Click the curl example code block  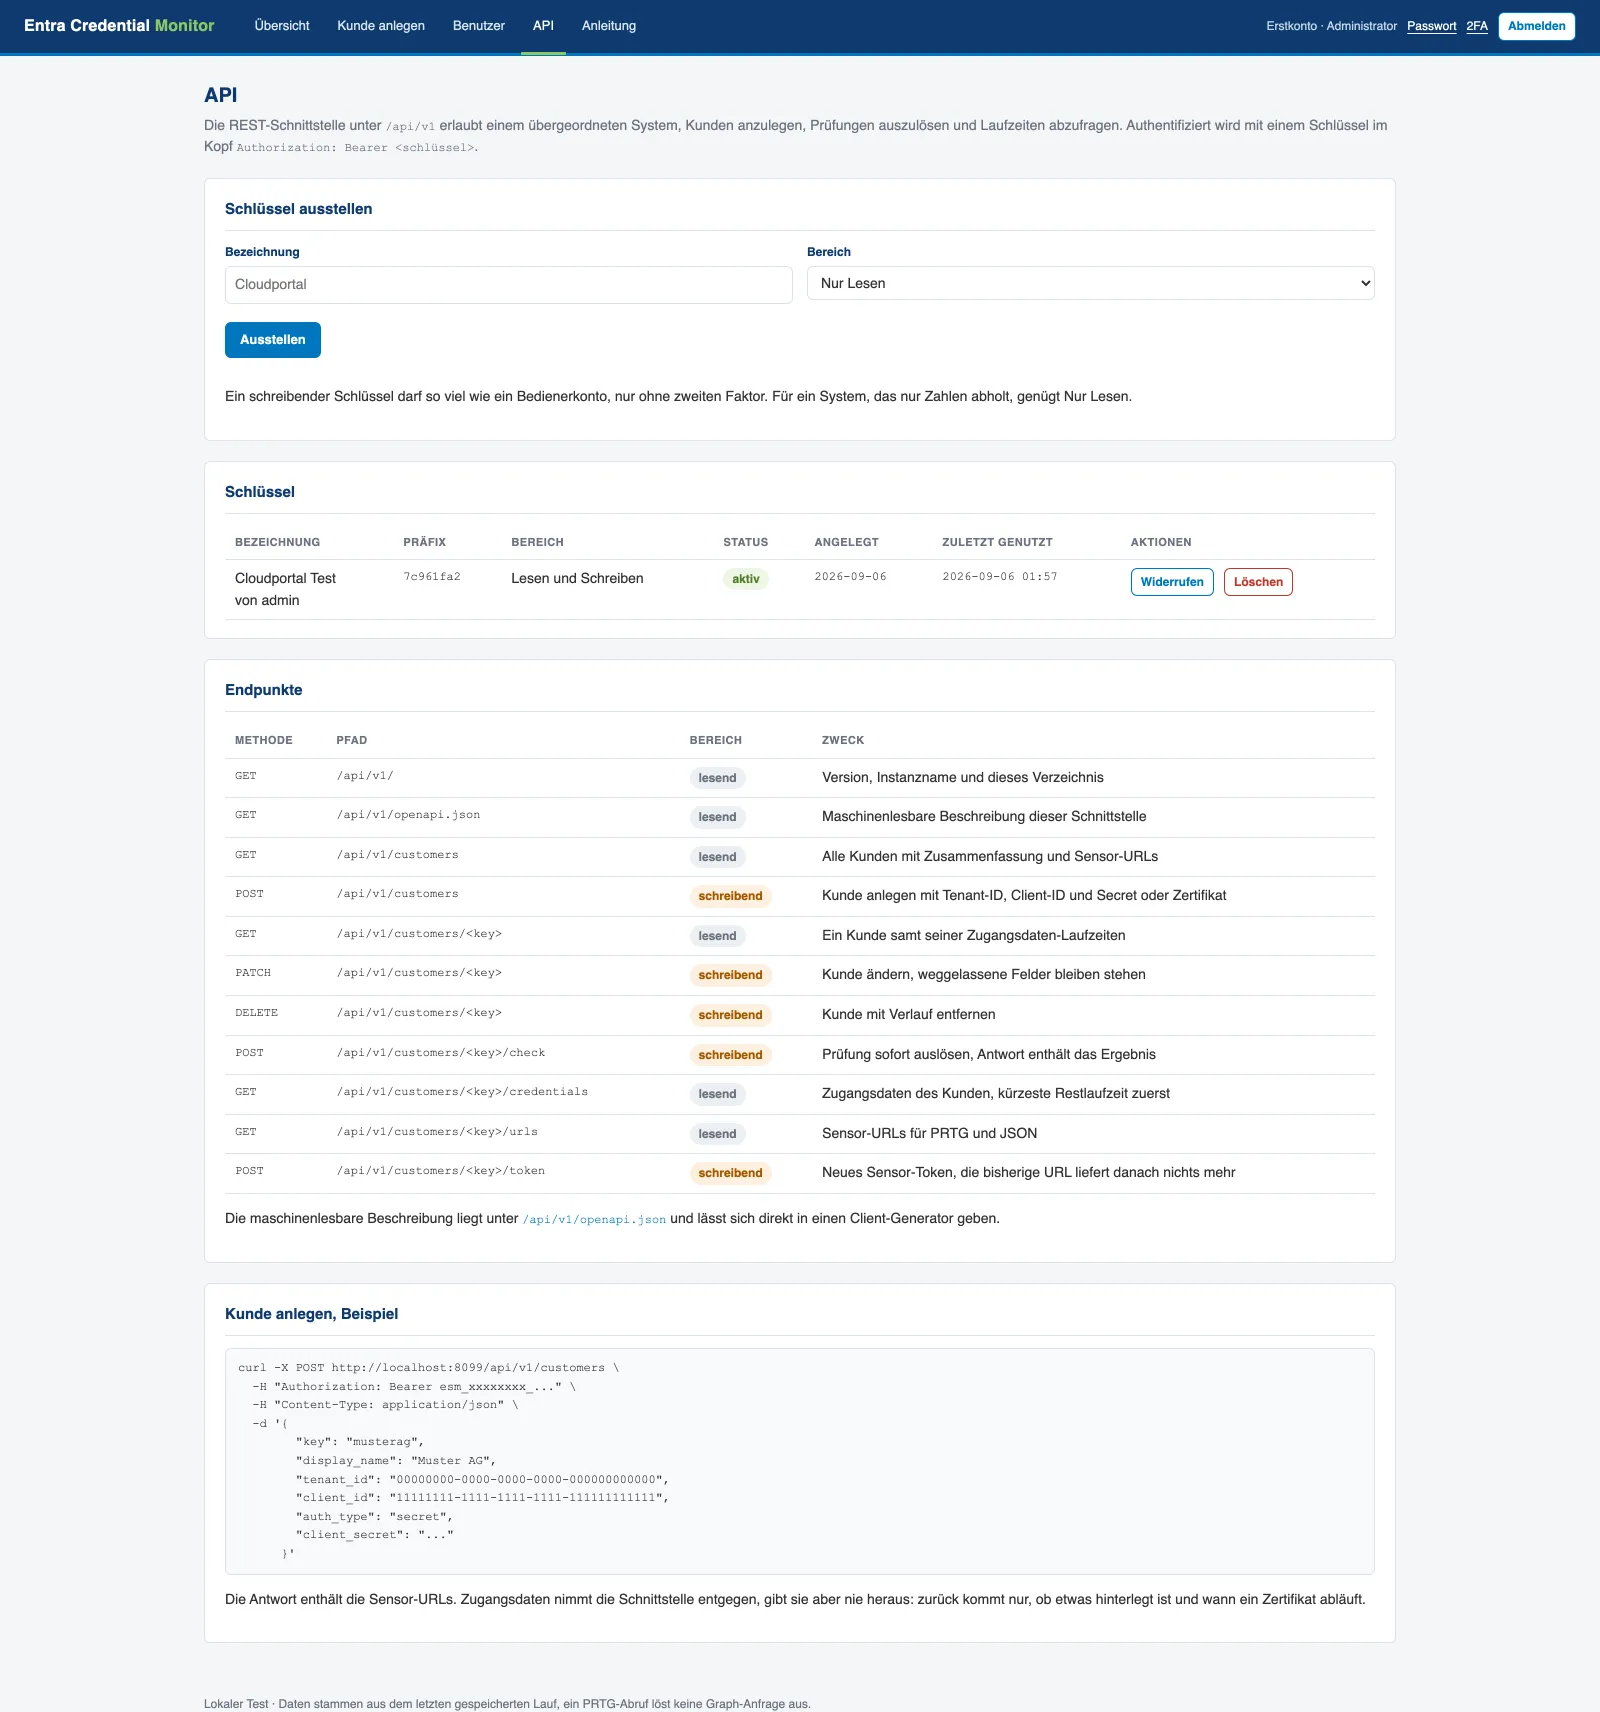pos(800,1461)
